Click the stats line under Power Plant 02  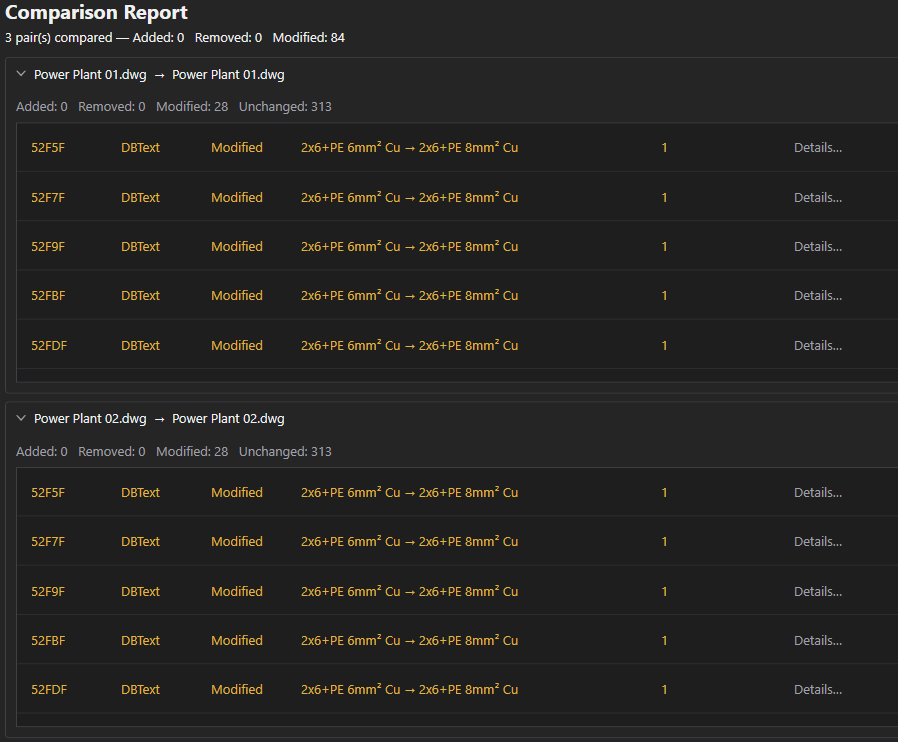[174, 452]
